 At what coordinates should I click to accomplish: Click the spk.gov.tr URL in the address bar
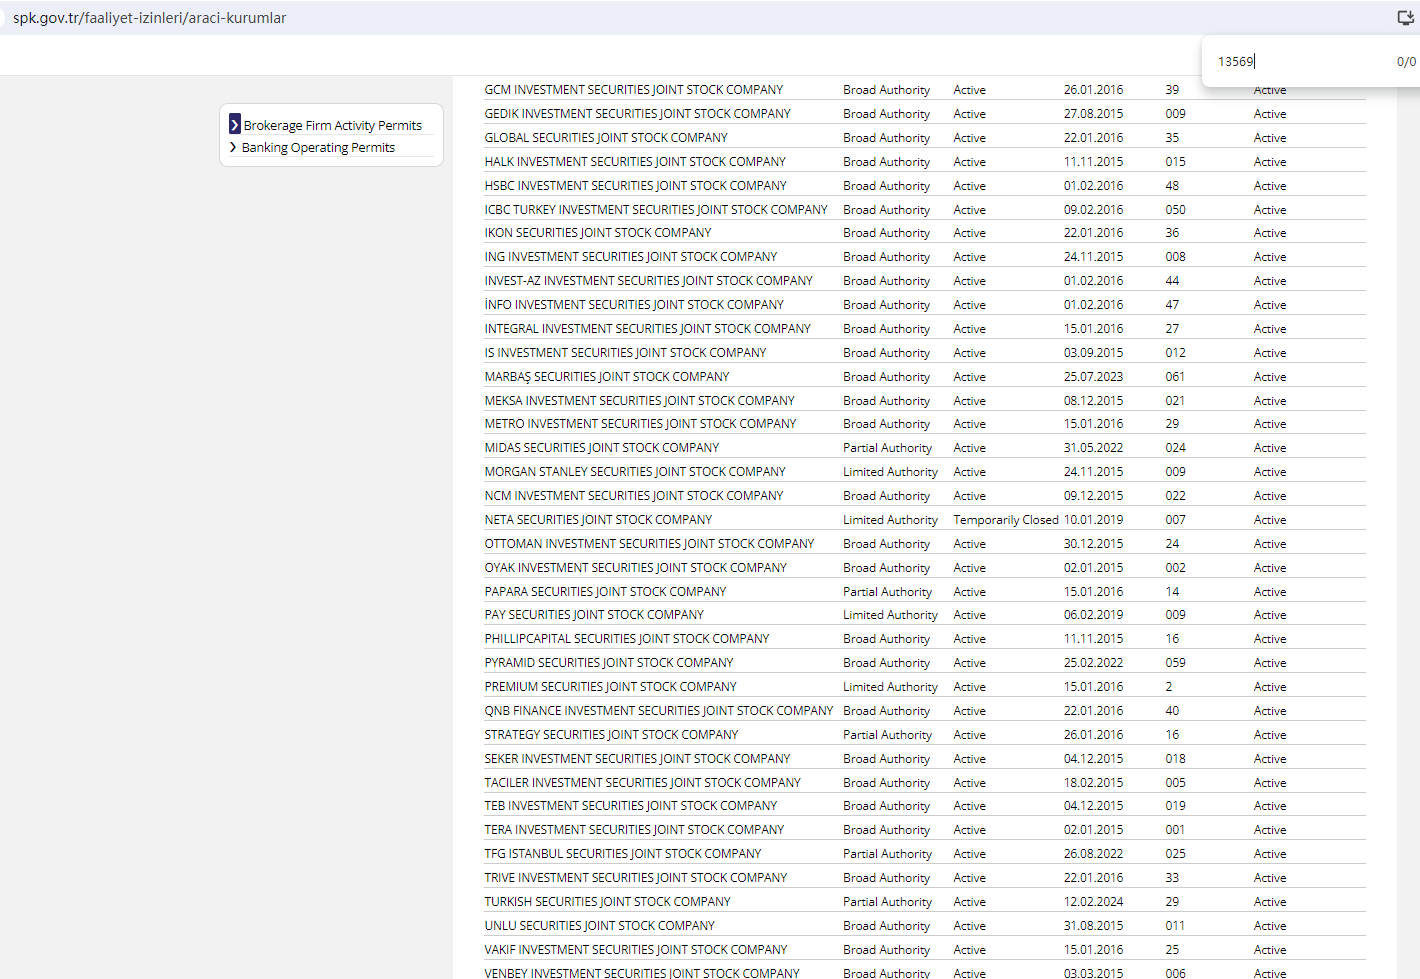click(x=150, y=18)
